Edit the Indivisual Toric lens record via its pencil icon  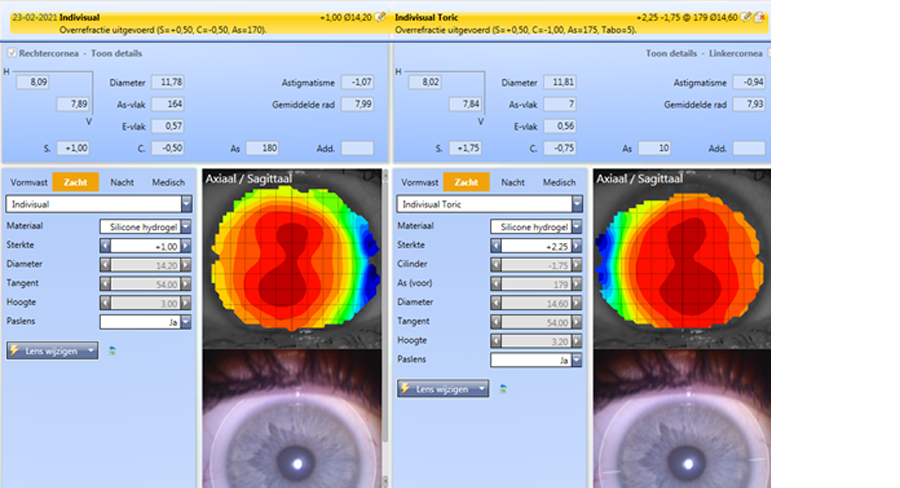(x=746, y=17)
